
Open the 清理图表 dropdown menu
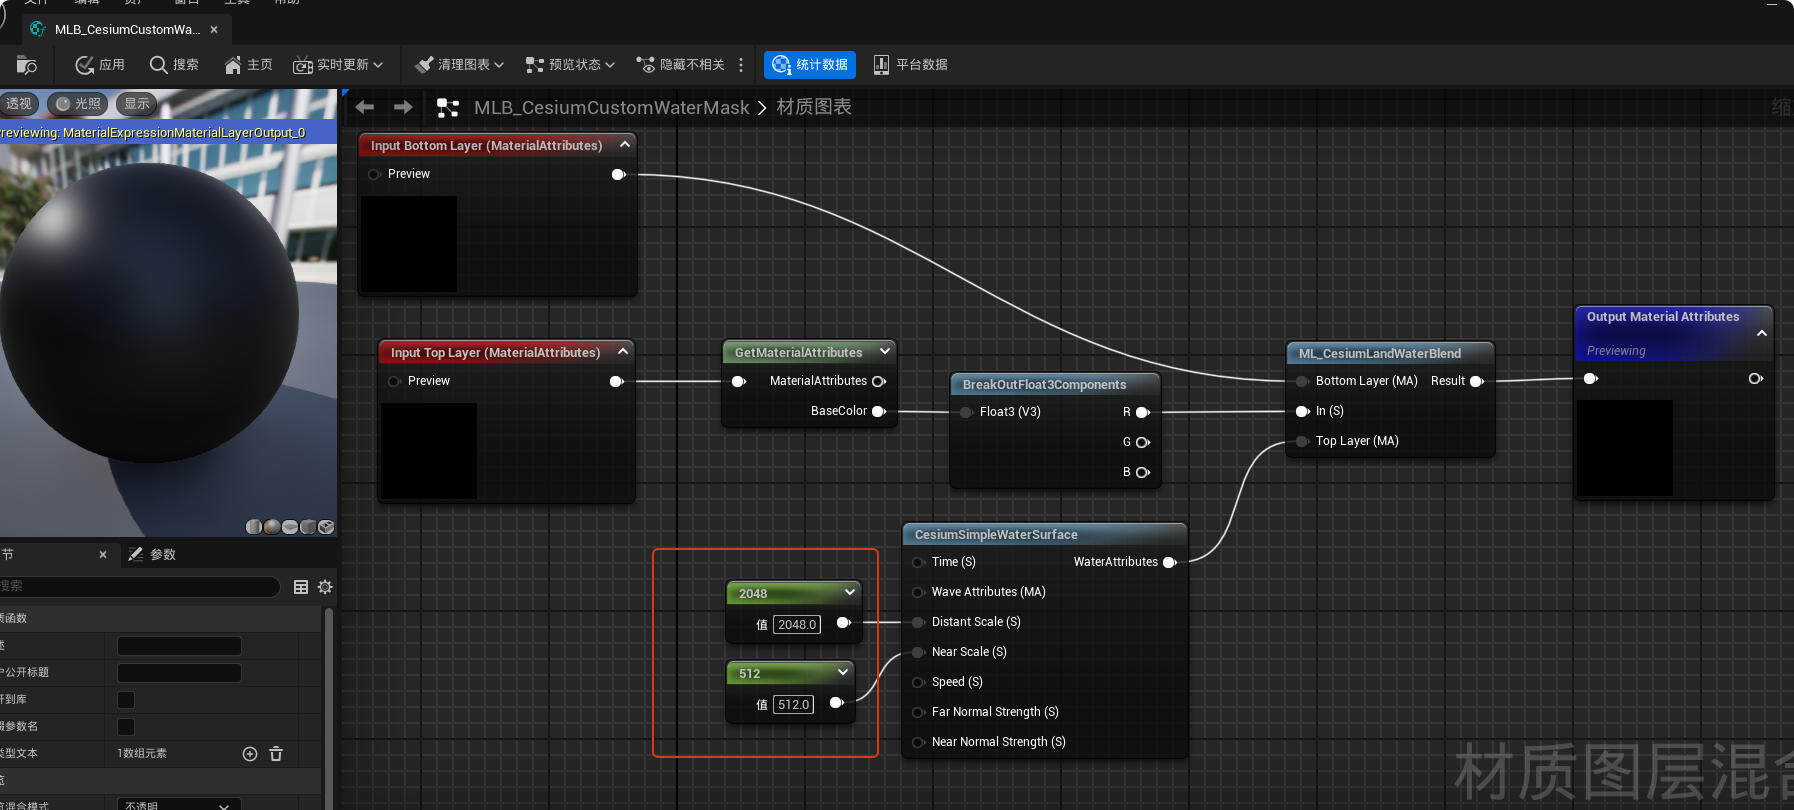click(x=459, y=65)
